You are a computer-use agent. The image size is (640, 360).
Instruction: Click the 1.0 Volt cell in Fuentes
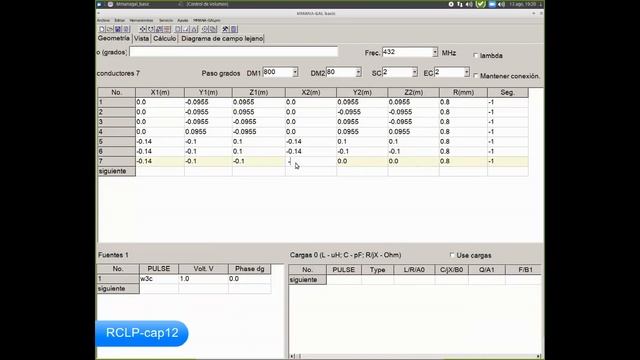pos(203,279)
